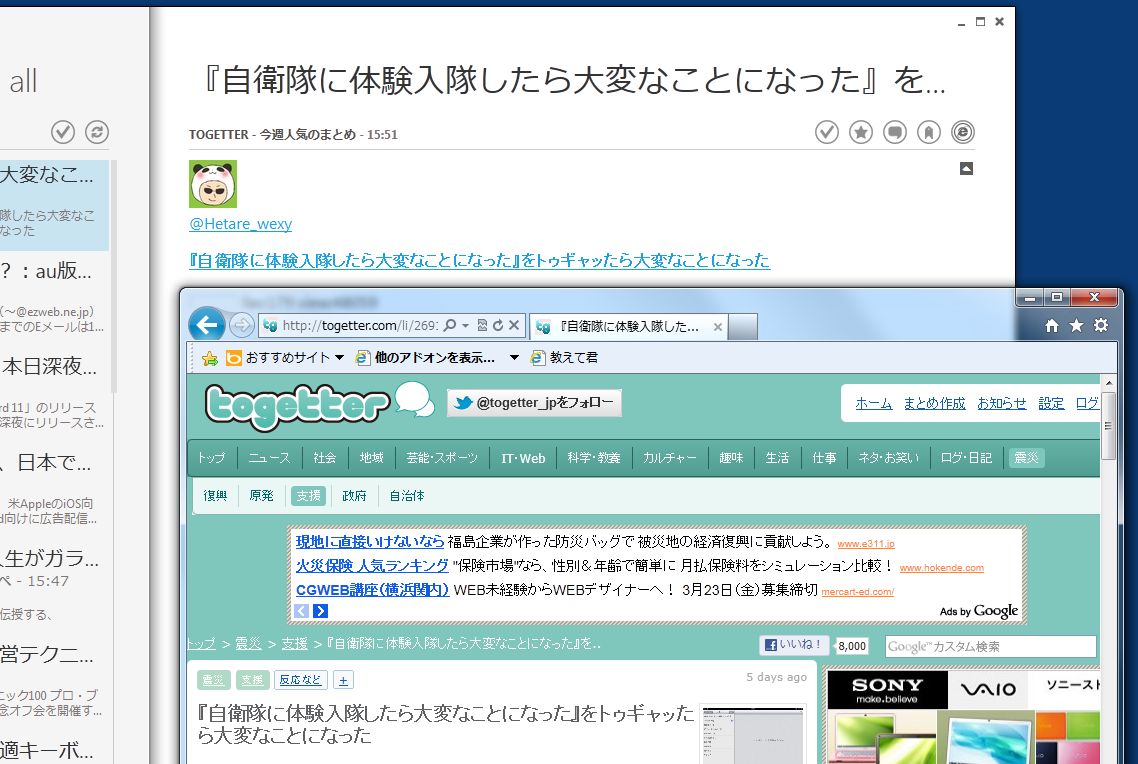Focus the Google カスタム検索 search box
The image size is (1138, 764).
coord(990,646)
